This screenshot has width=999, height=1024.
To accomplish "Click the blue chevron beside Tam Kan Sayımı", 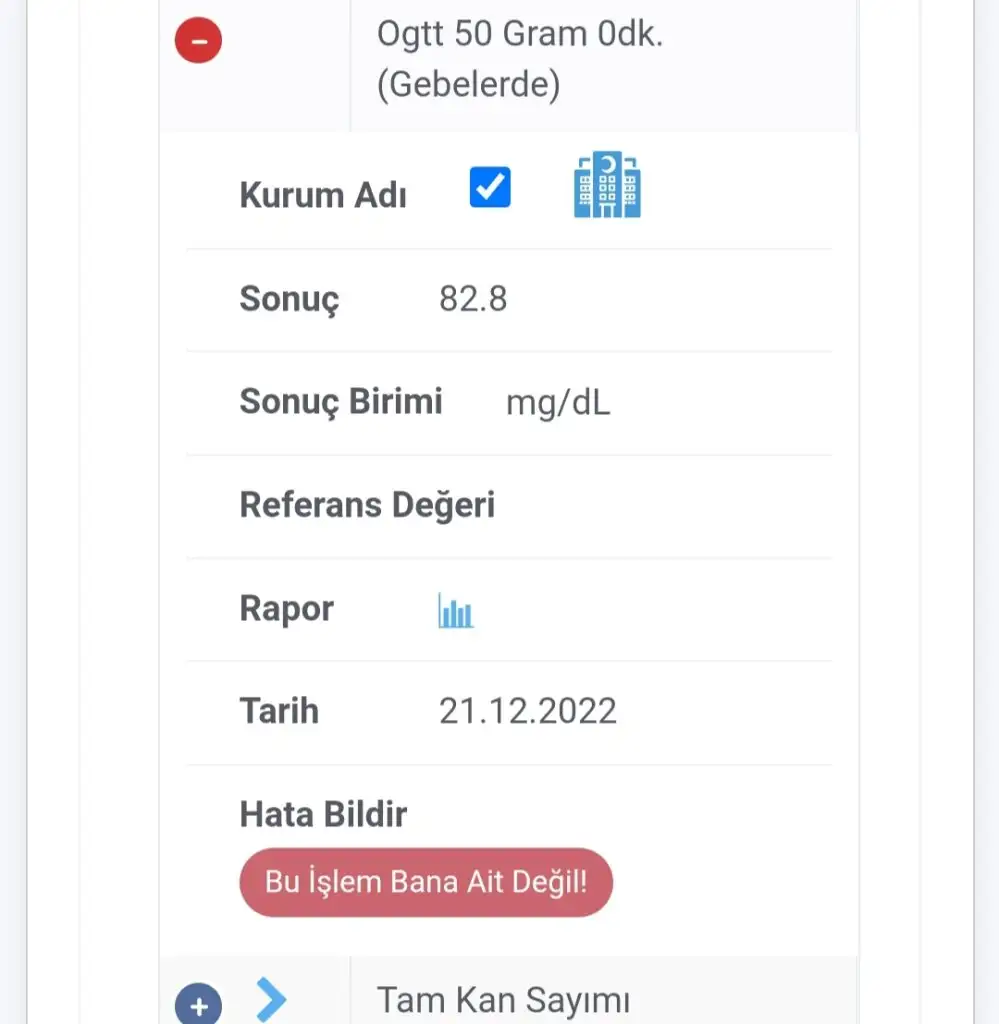I will (x=271, y=999).
